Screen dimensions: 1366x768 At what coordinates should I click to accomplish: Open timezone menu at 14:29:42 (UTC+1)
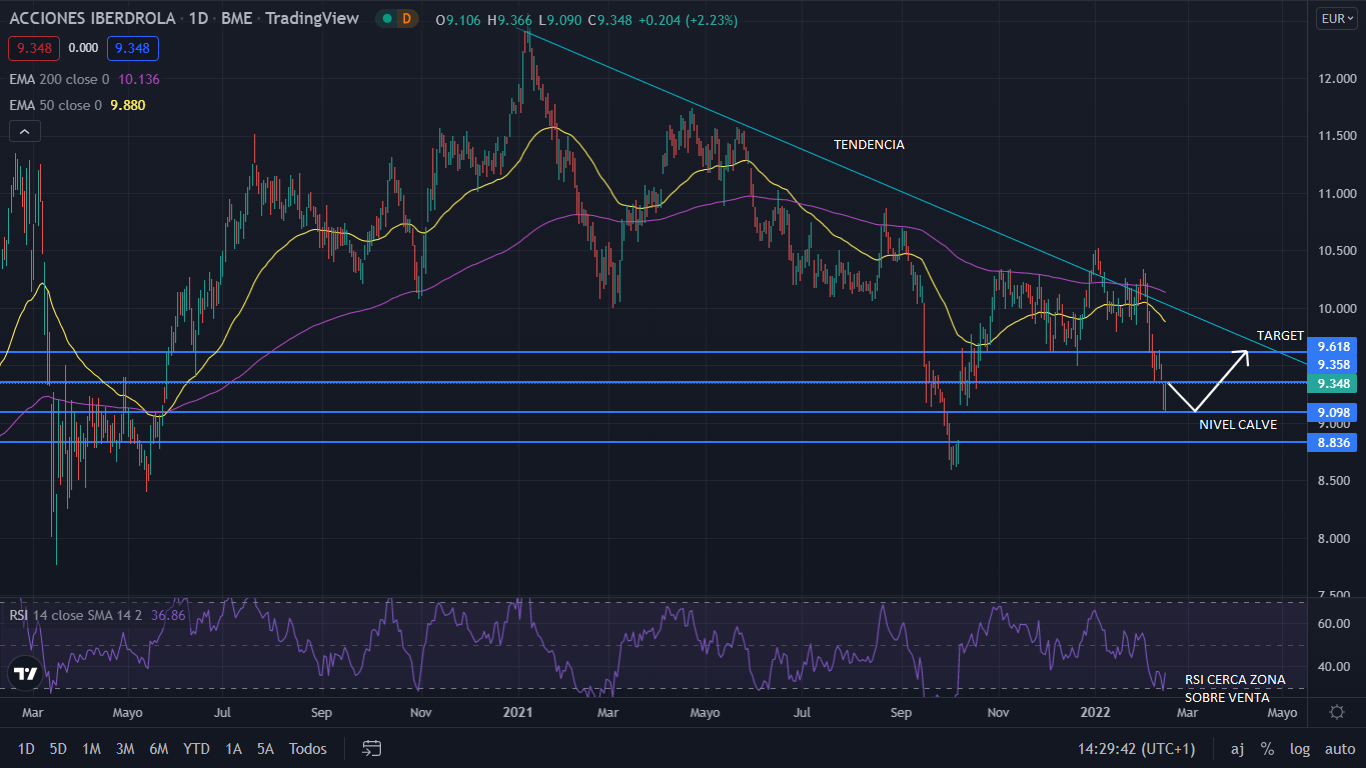click(x=1136, y=748)
